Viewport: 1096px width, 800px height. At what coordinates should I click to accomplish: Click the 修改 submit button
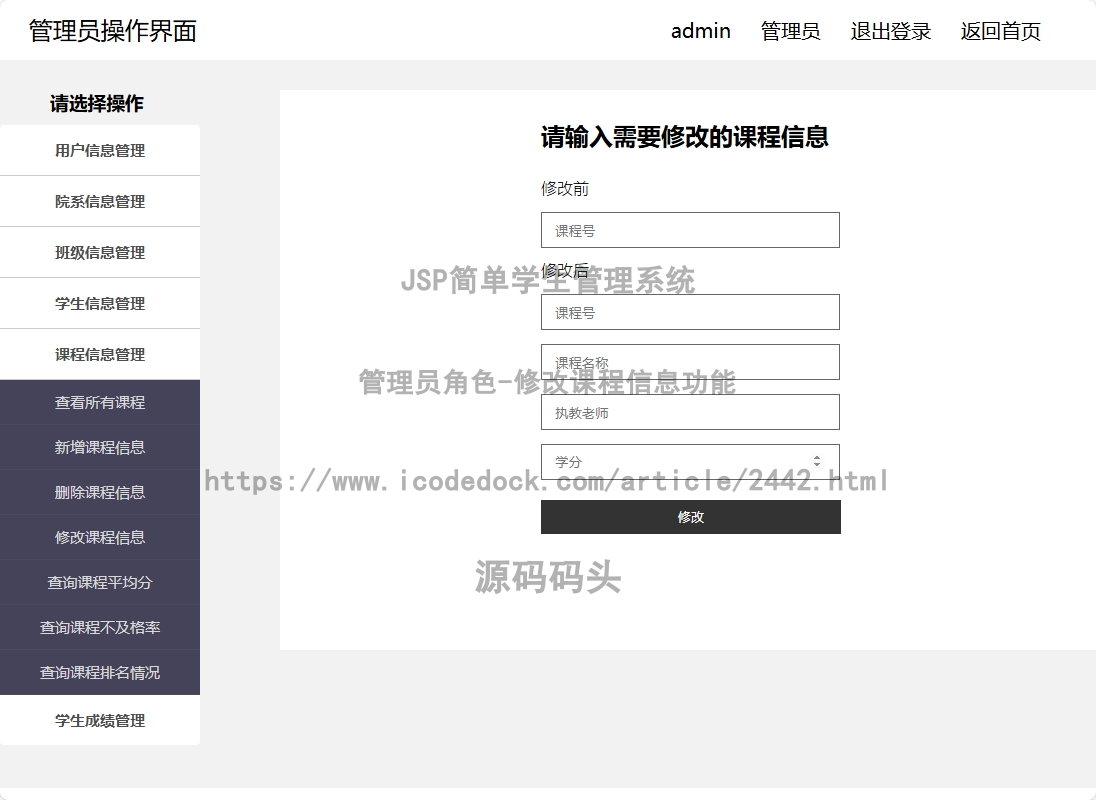click(x=691, y=517)
